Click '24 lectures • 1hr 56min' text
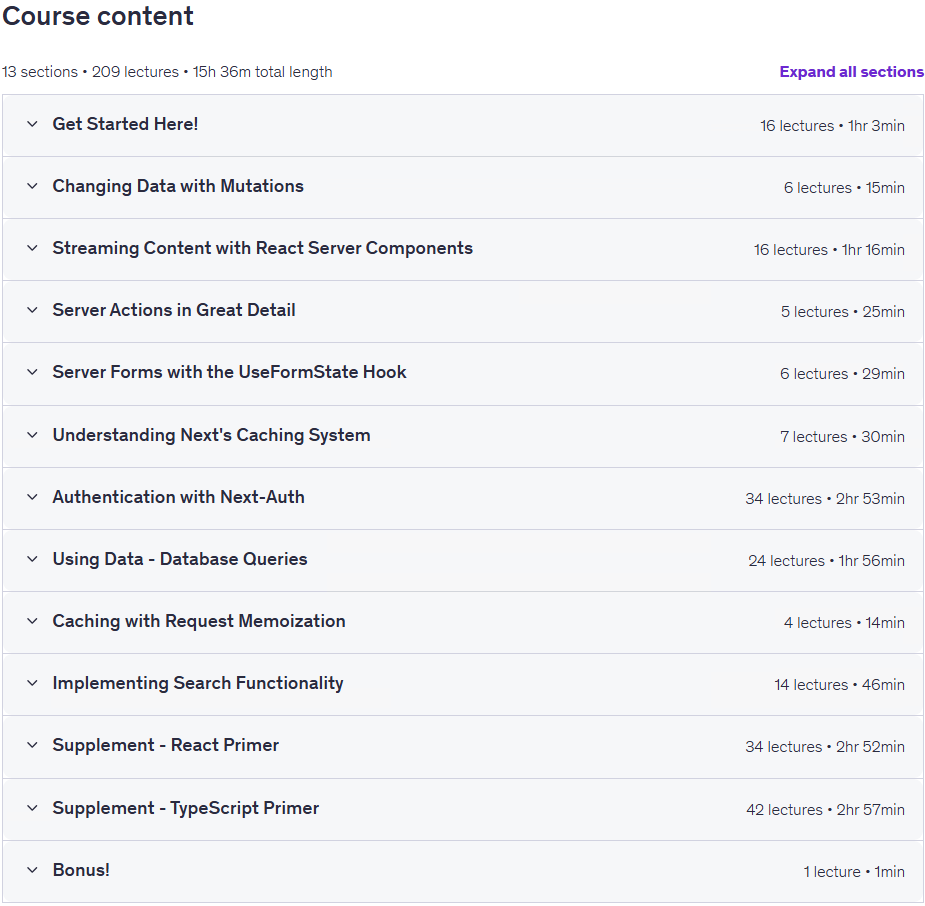The width and height of the screenshot is (925, 906). [826, 560]
